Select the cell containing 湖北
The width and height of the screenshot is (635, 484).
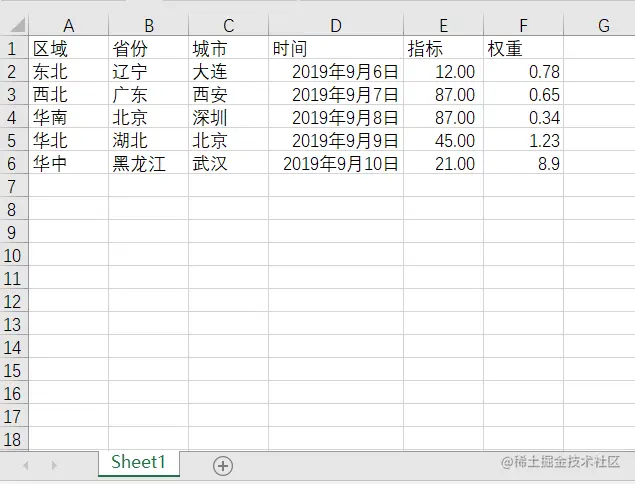(149, 141)
